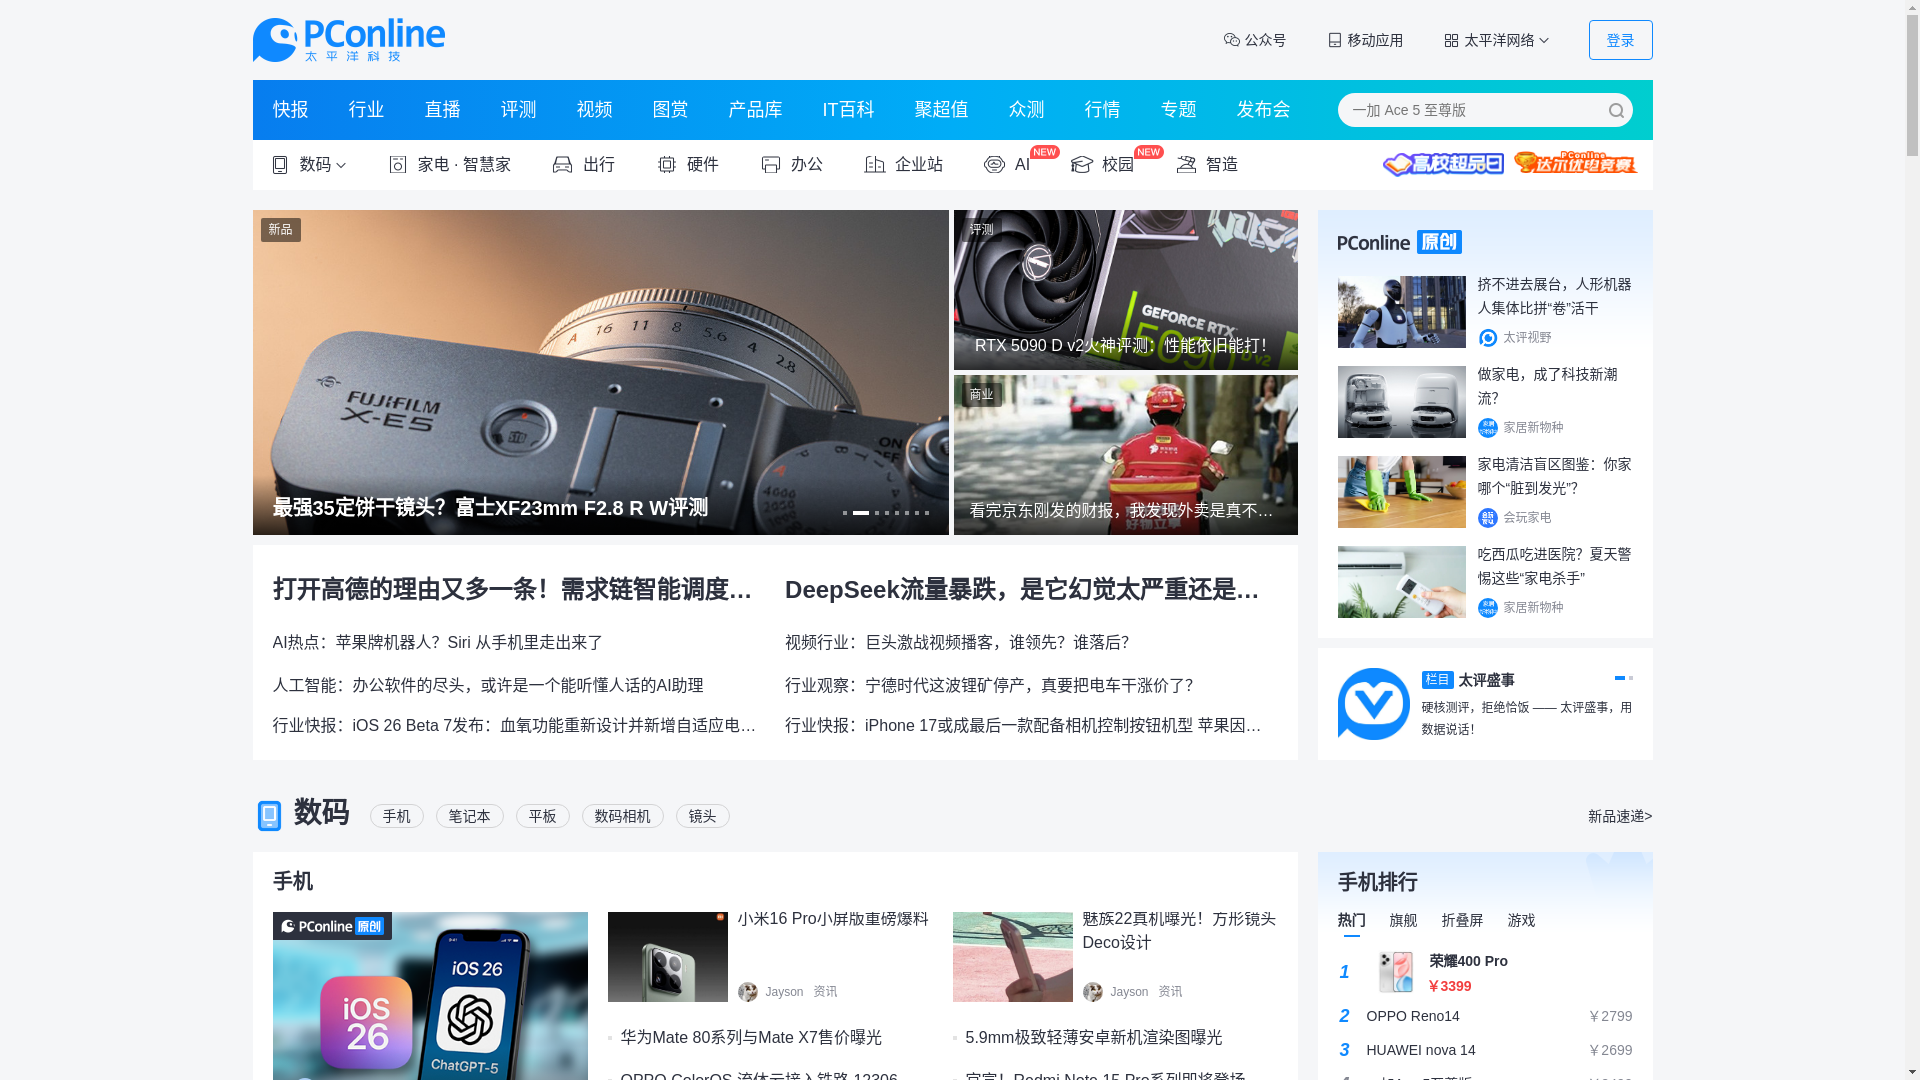
Task: Expand the 数码 category dropdown
Action: 309,165
